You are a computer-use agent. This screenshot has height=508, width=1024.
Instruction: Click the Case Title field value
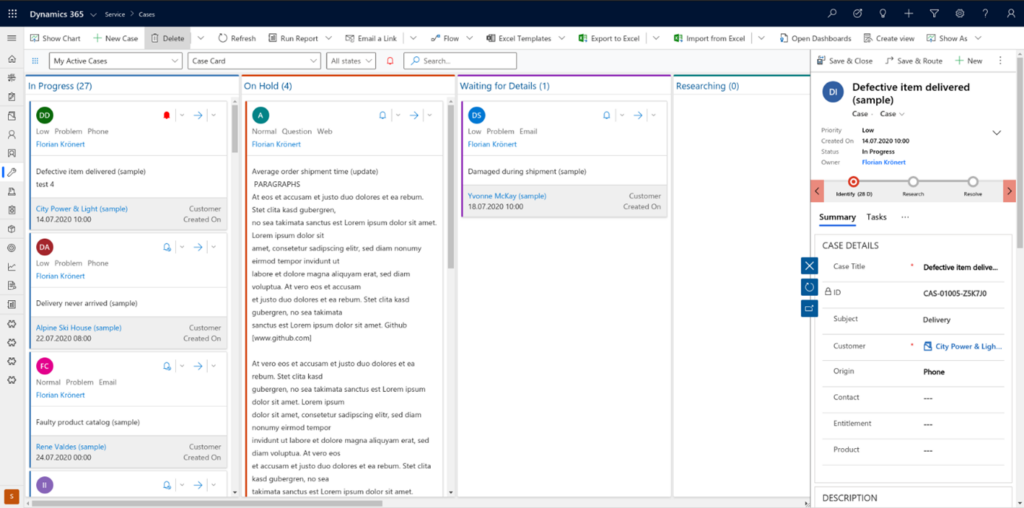pos(960,267)
